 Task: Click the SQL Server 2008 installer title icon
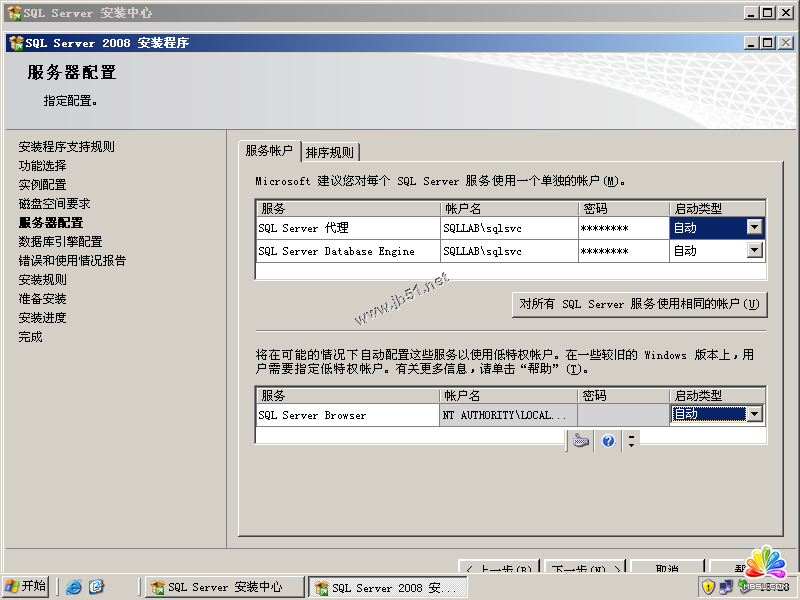15,43
